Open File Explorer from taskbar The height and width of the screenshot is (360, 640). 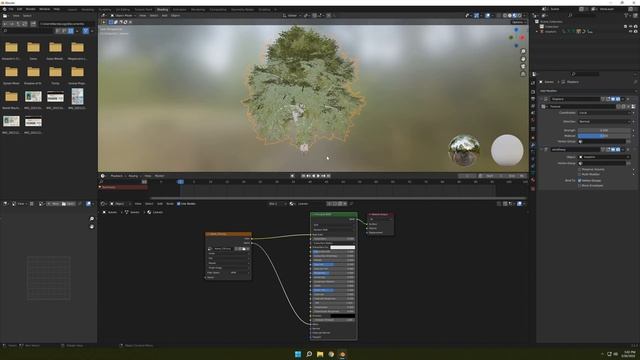tap(320, 354)
